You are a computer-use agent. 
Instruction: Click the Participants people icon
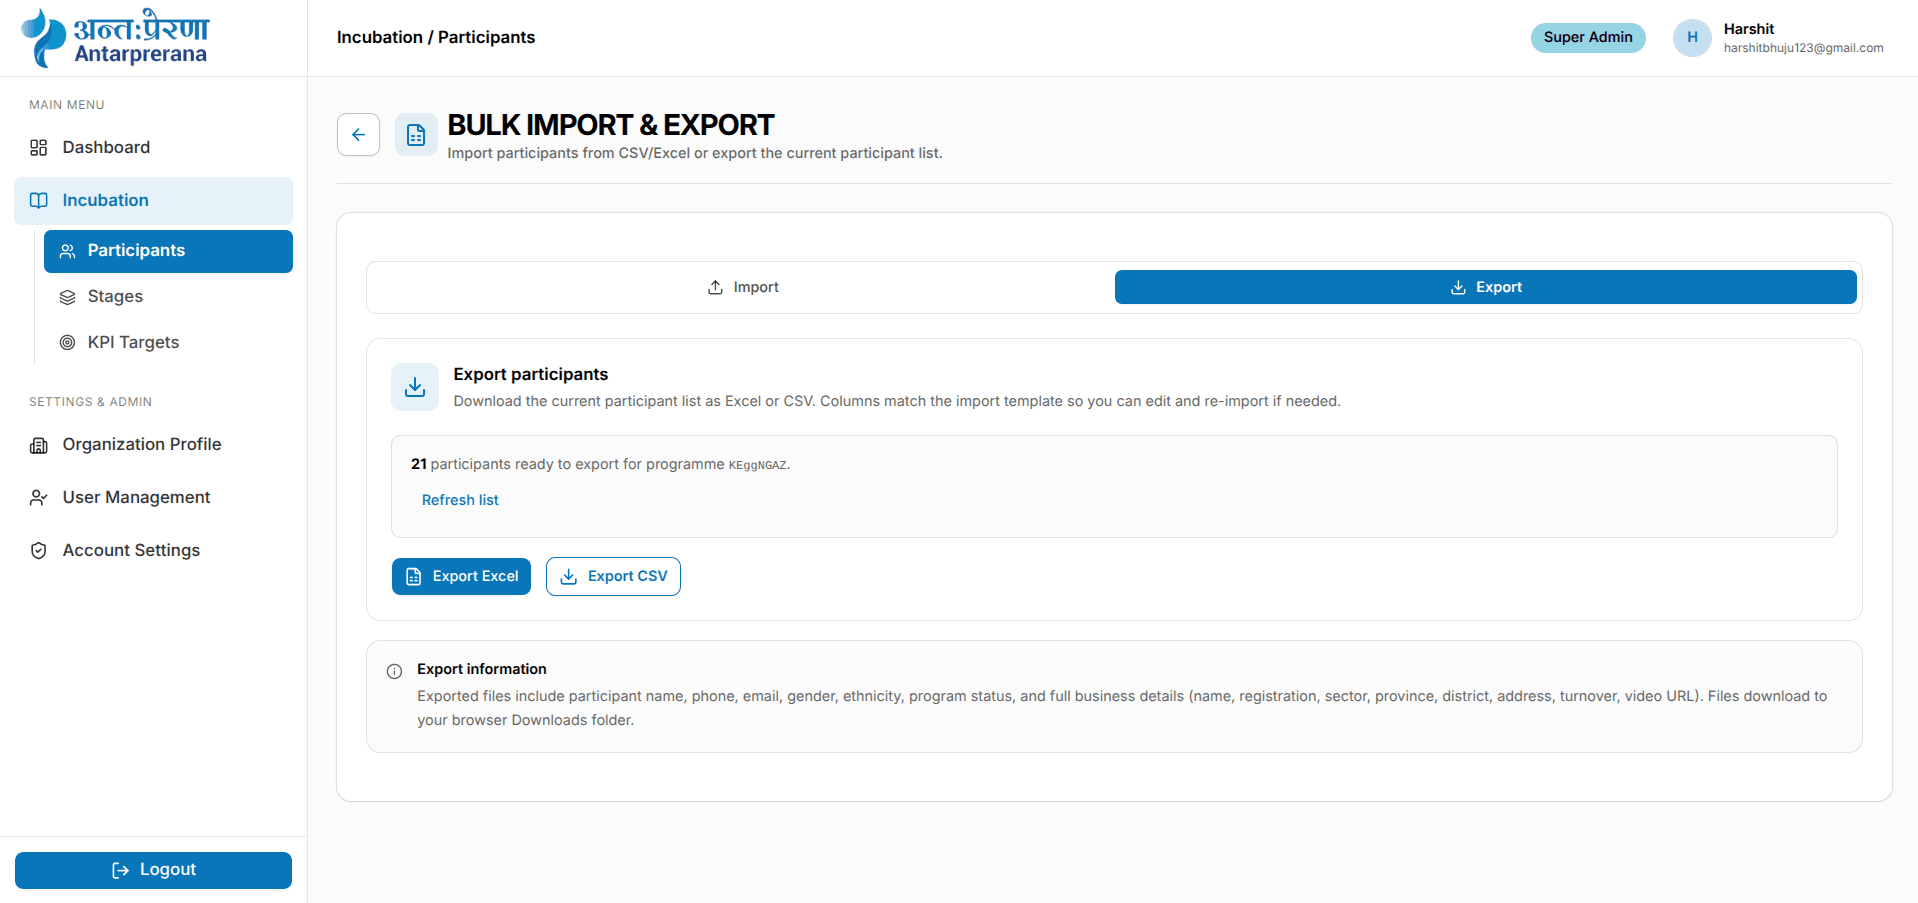[68, 251]
